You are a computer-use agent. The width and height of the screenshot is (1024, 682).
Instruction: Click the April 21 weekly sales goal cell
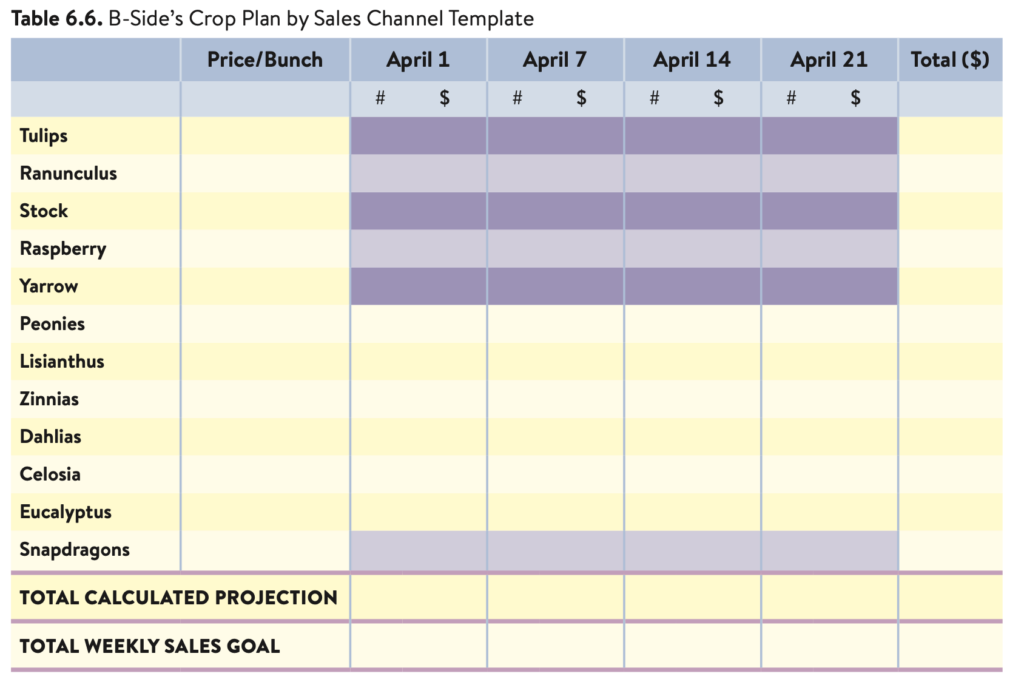point(829,646)
